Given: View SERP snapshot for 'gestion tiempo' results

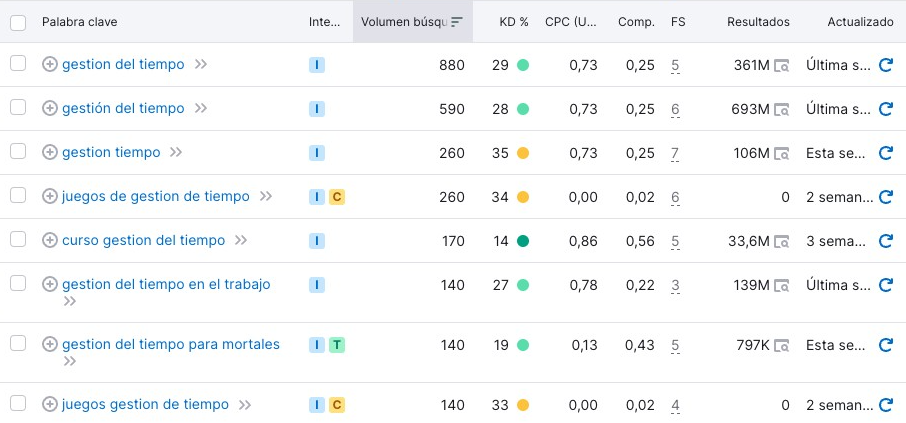Looking at the screenshot, I should pyautogui.click(x=782, y=153).
